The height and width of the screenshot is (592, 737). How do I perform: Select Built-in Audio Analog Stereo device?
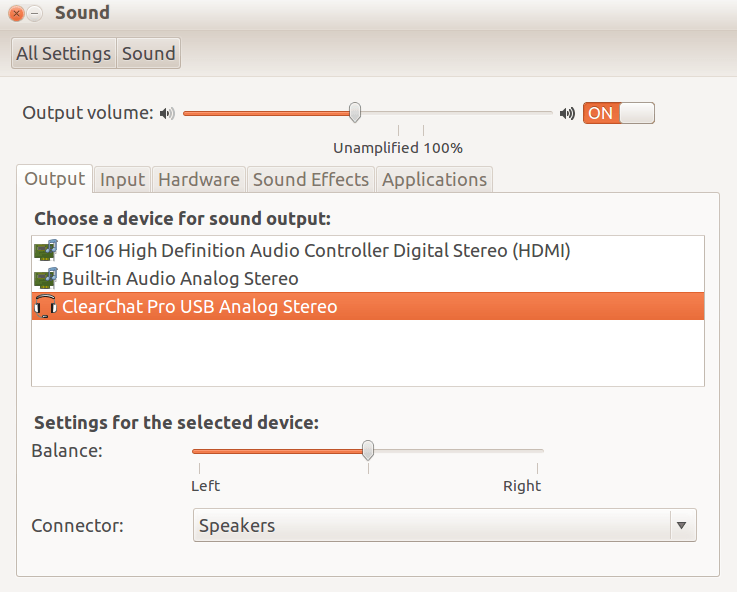(x=180, y=279)
